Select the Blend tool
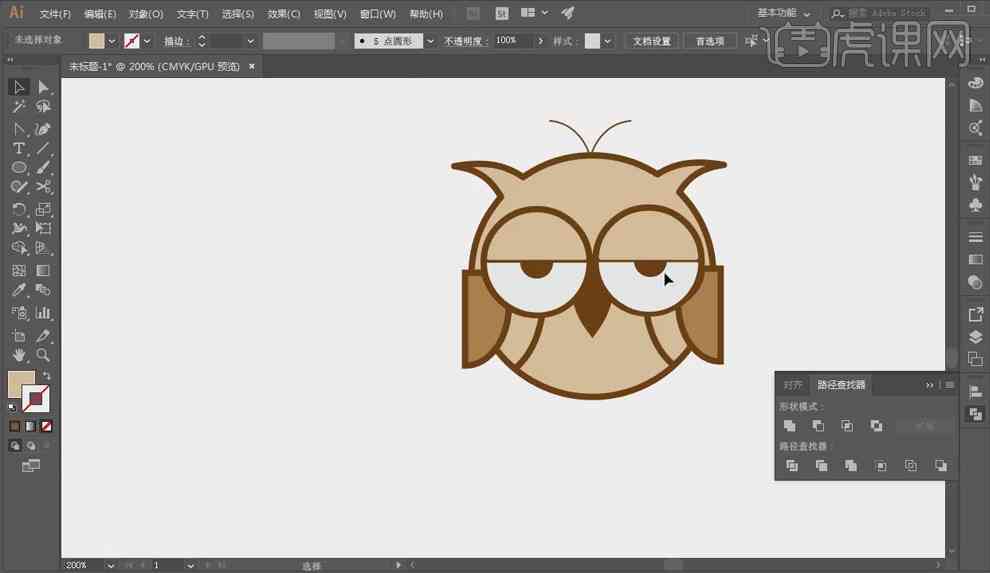990x573 pixels. pyautogui.click(x=43, y=290)
